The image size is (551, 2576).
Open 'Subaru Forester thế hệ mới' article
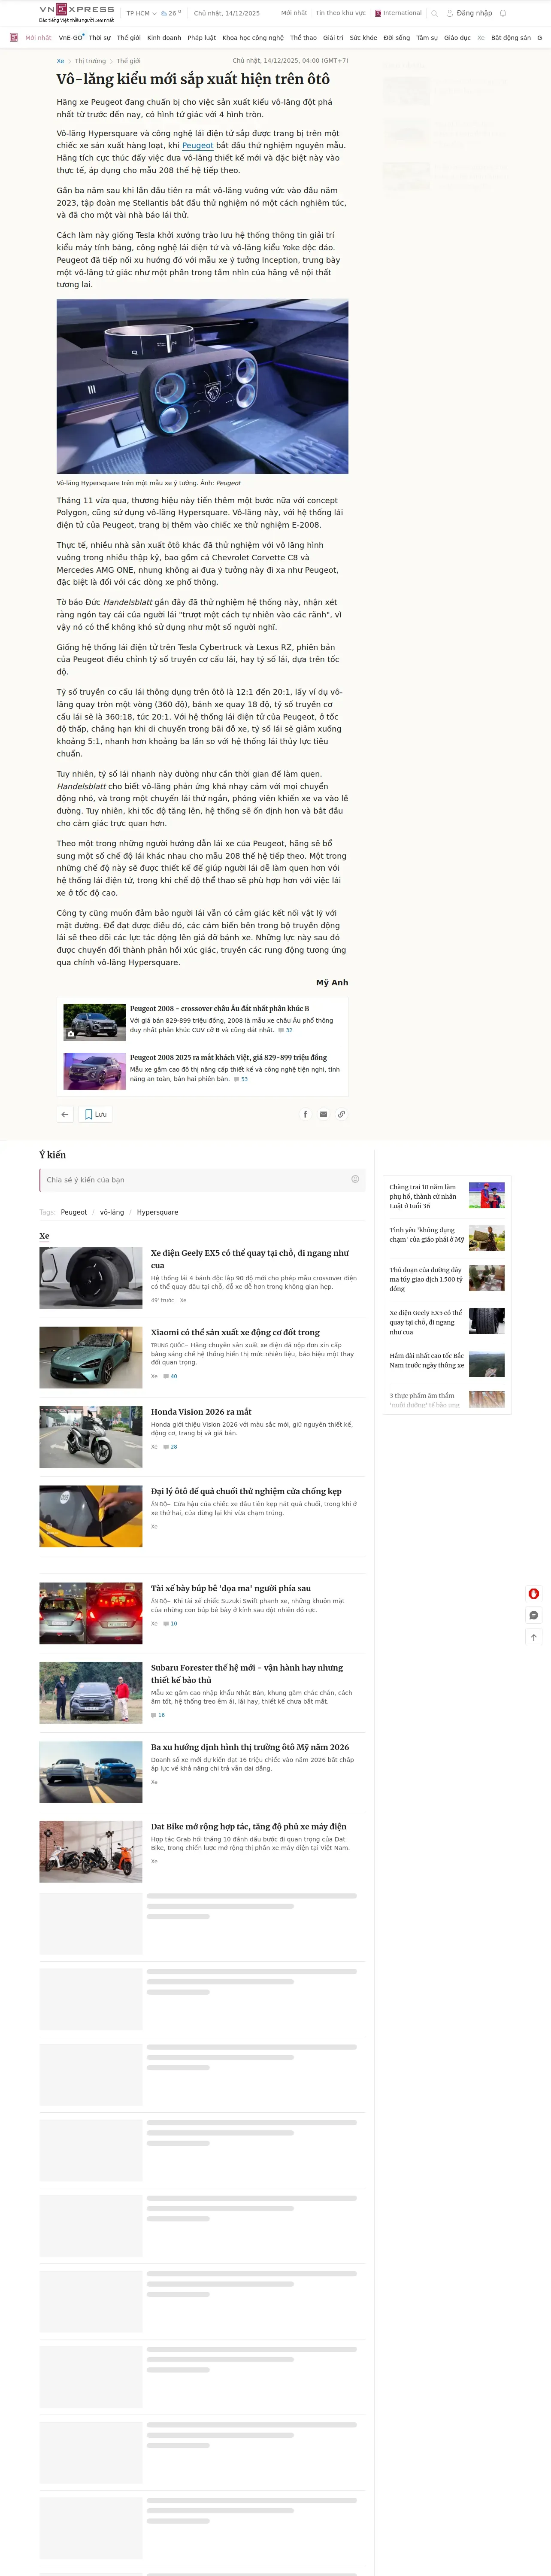(247, 1674)
